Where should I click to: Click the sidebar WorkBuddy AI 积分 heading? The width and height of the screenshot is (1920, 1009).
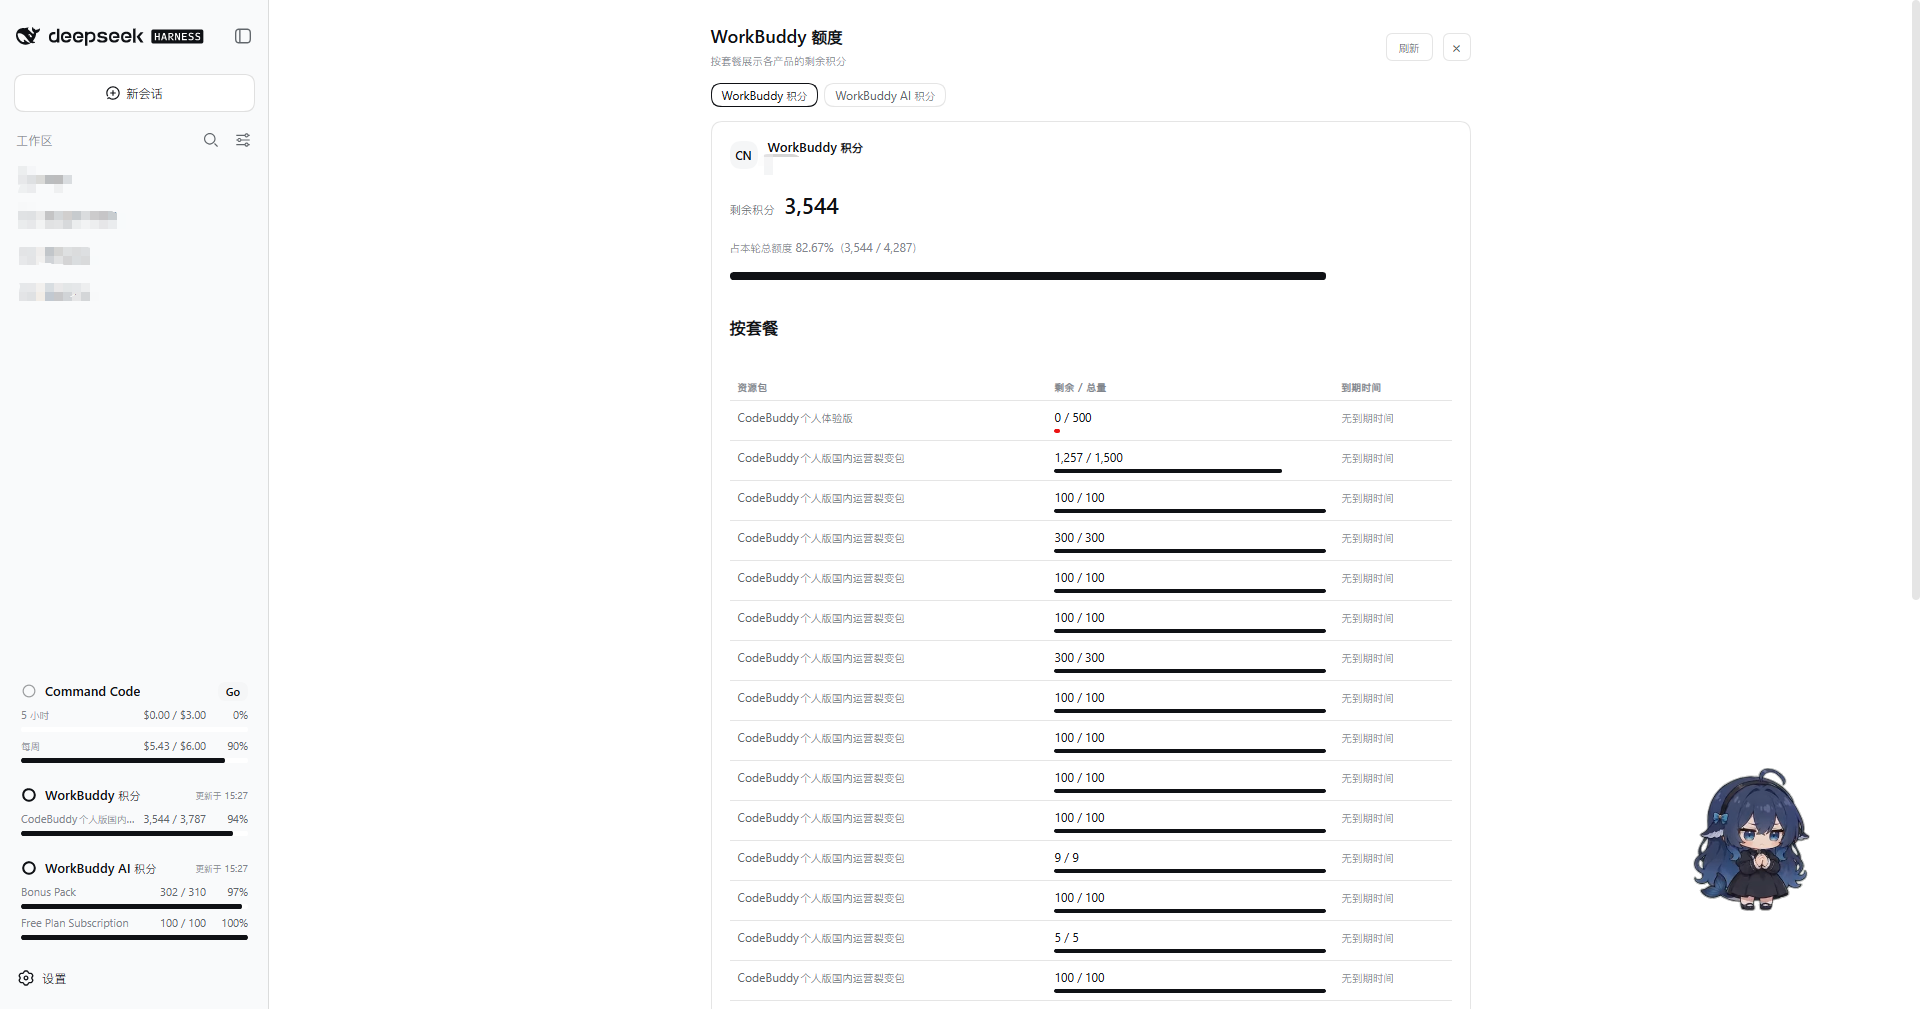[101, 869]
